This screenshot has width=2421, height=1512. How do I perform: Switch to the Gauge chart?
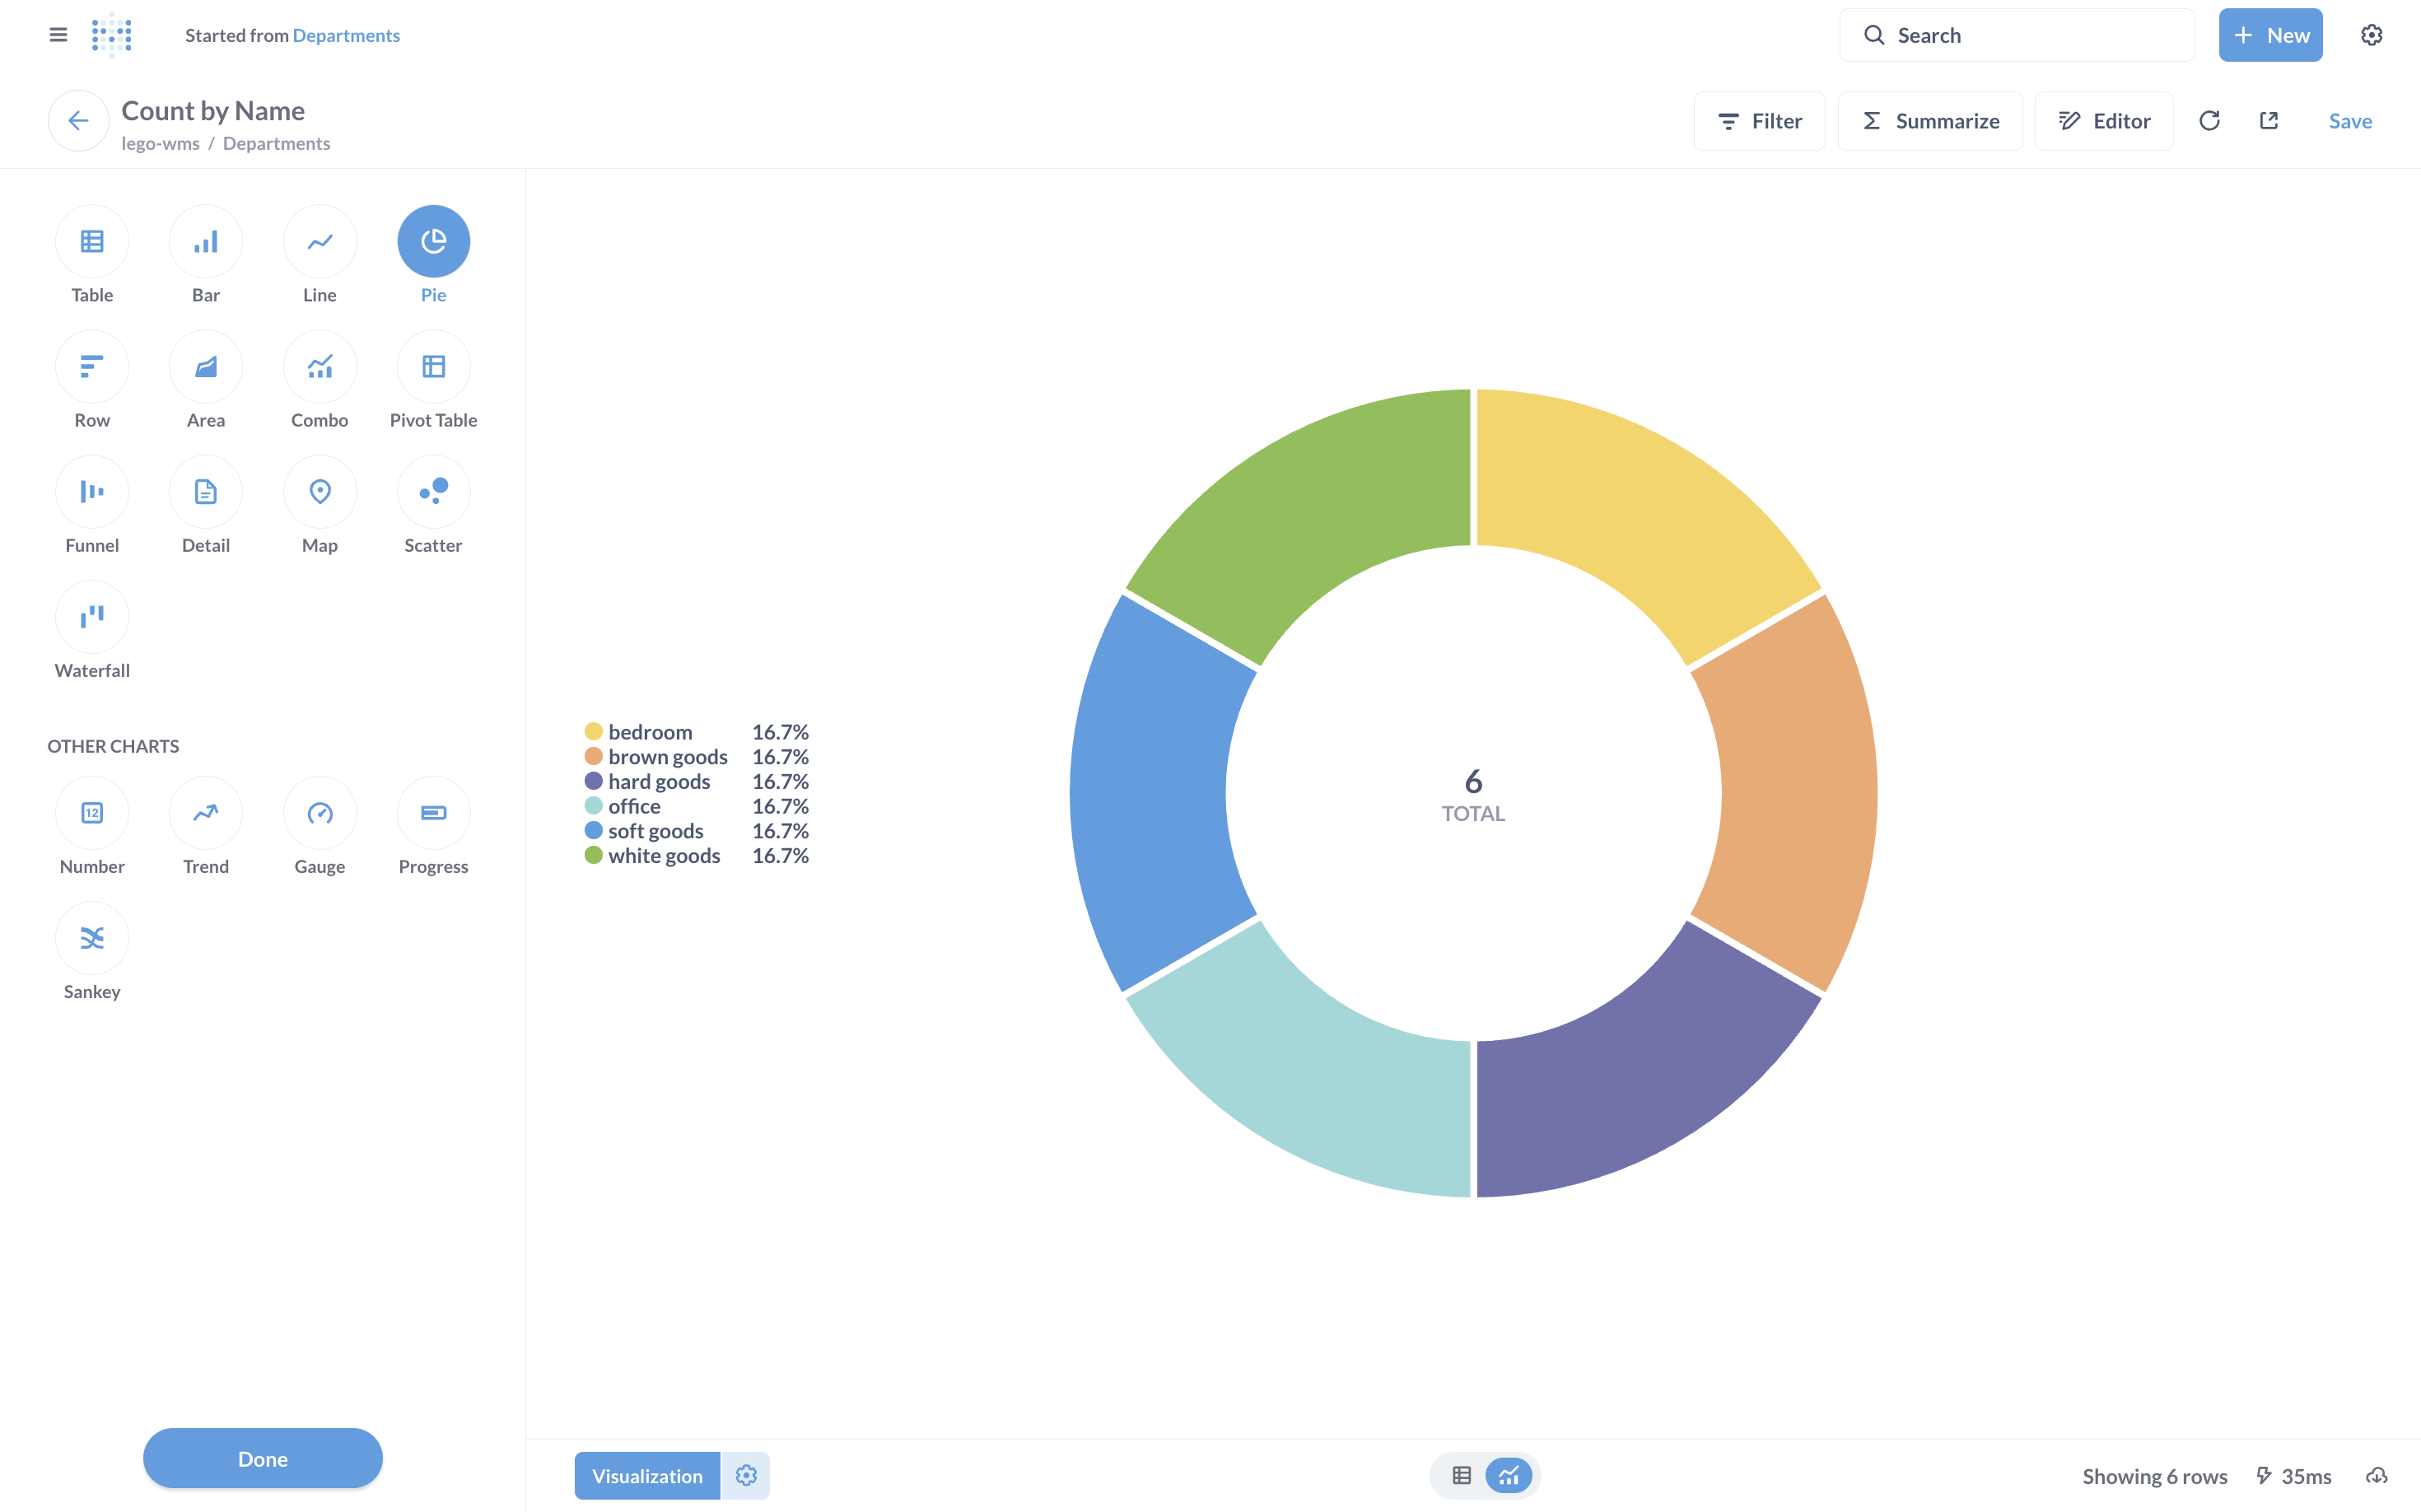[320, 813]
